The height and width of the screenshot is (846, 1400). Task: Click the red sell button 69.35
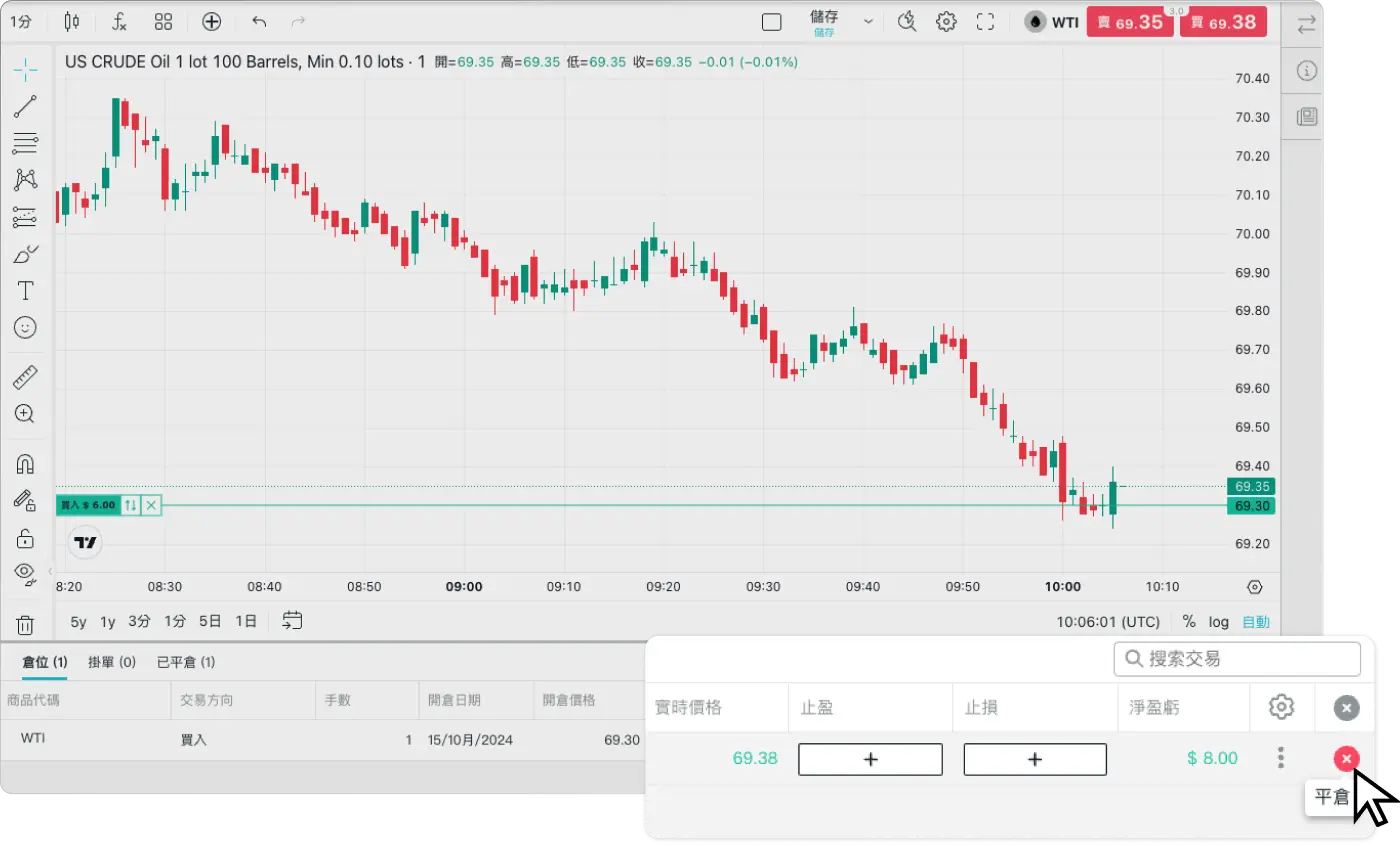[1130, 21]
